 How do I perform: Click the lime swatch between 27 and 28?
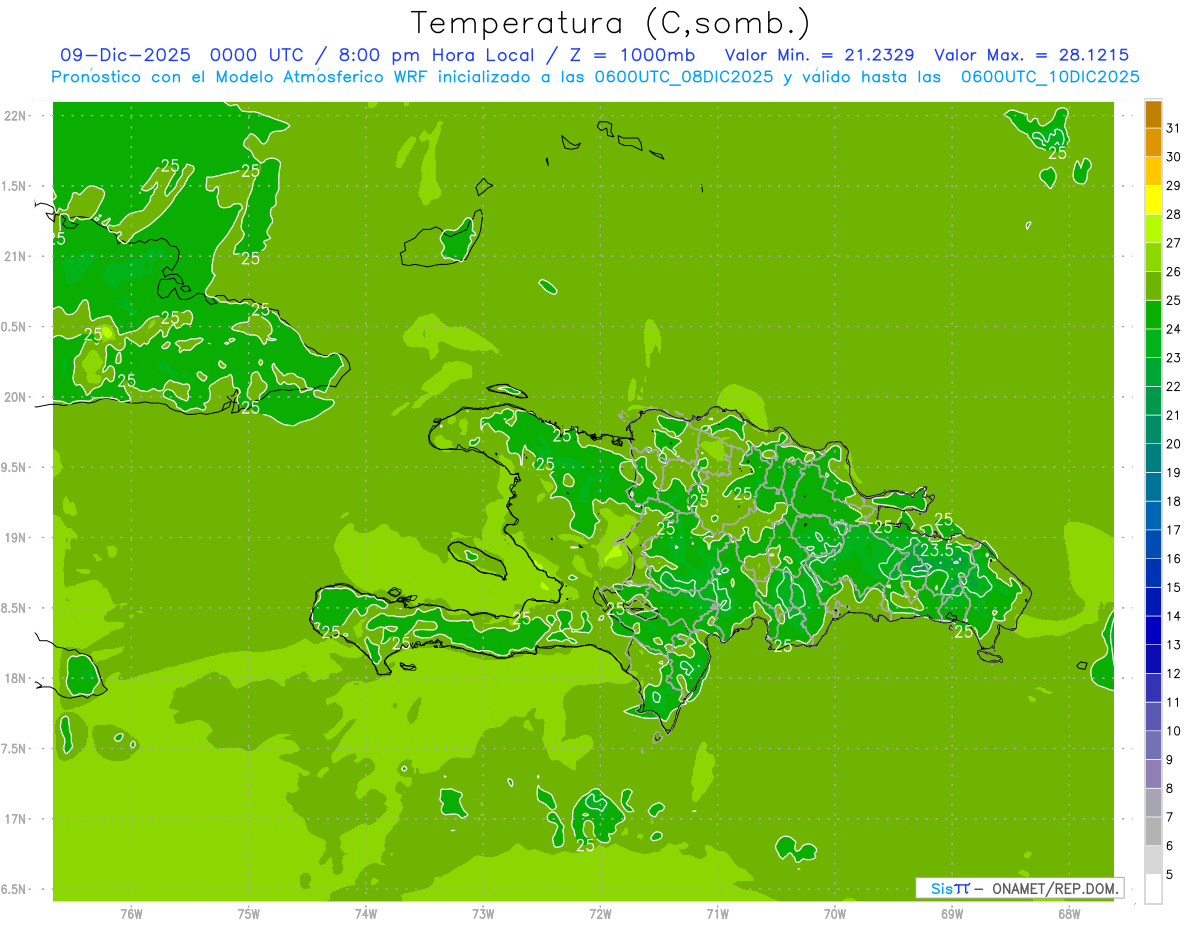(x=1153, y=228)
